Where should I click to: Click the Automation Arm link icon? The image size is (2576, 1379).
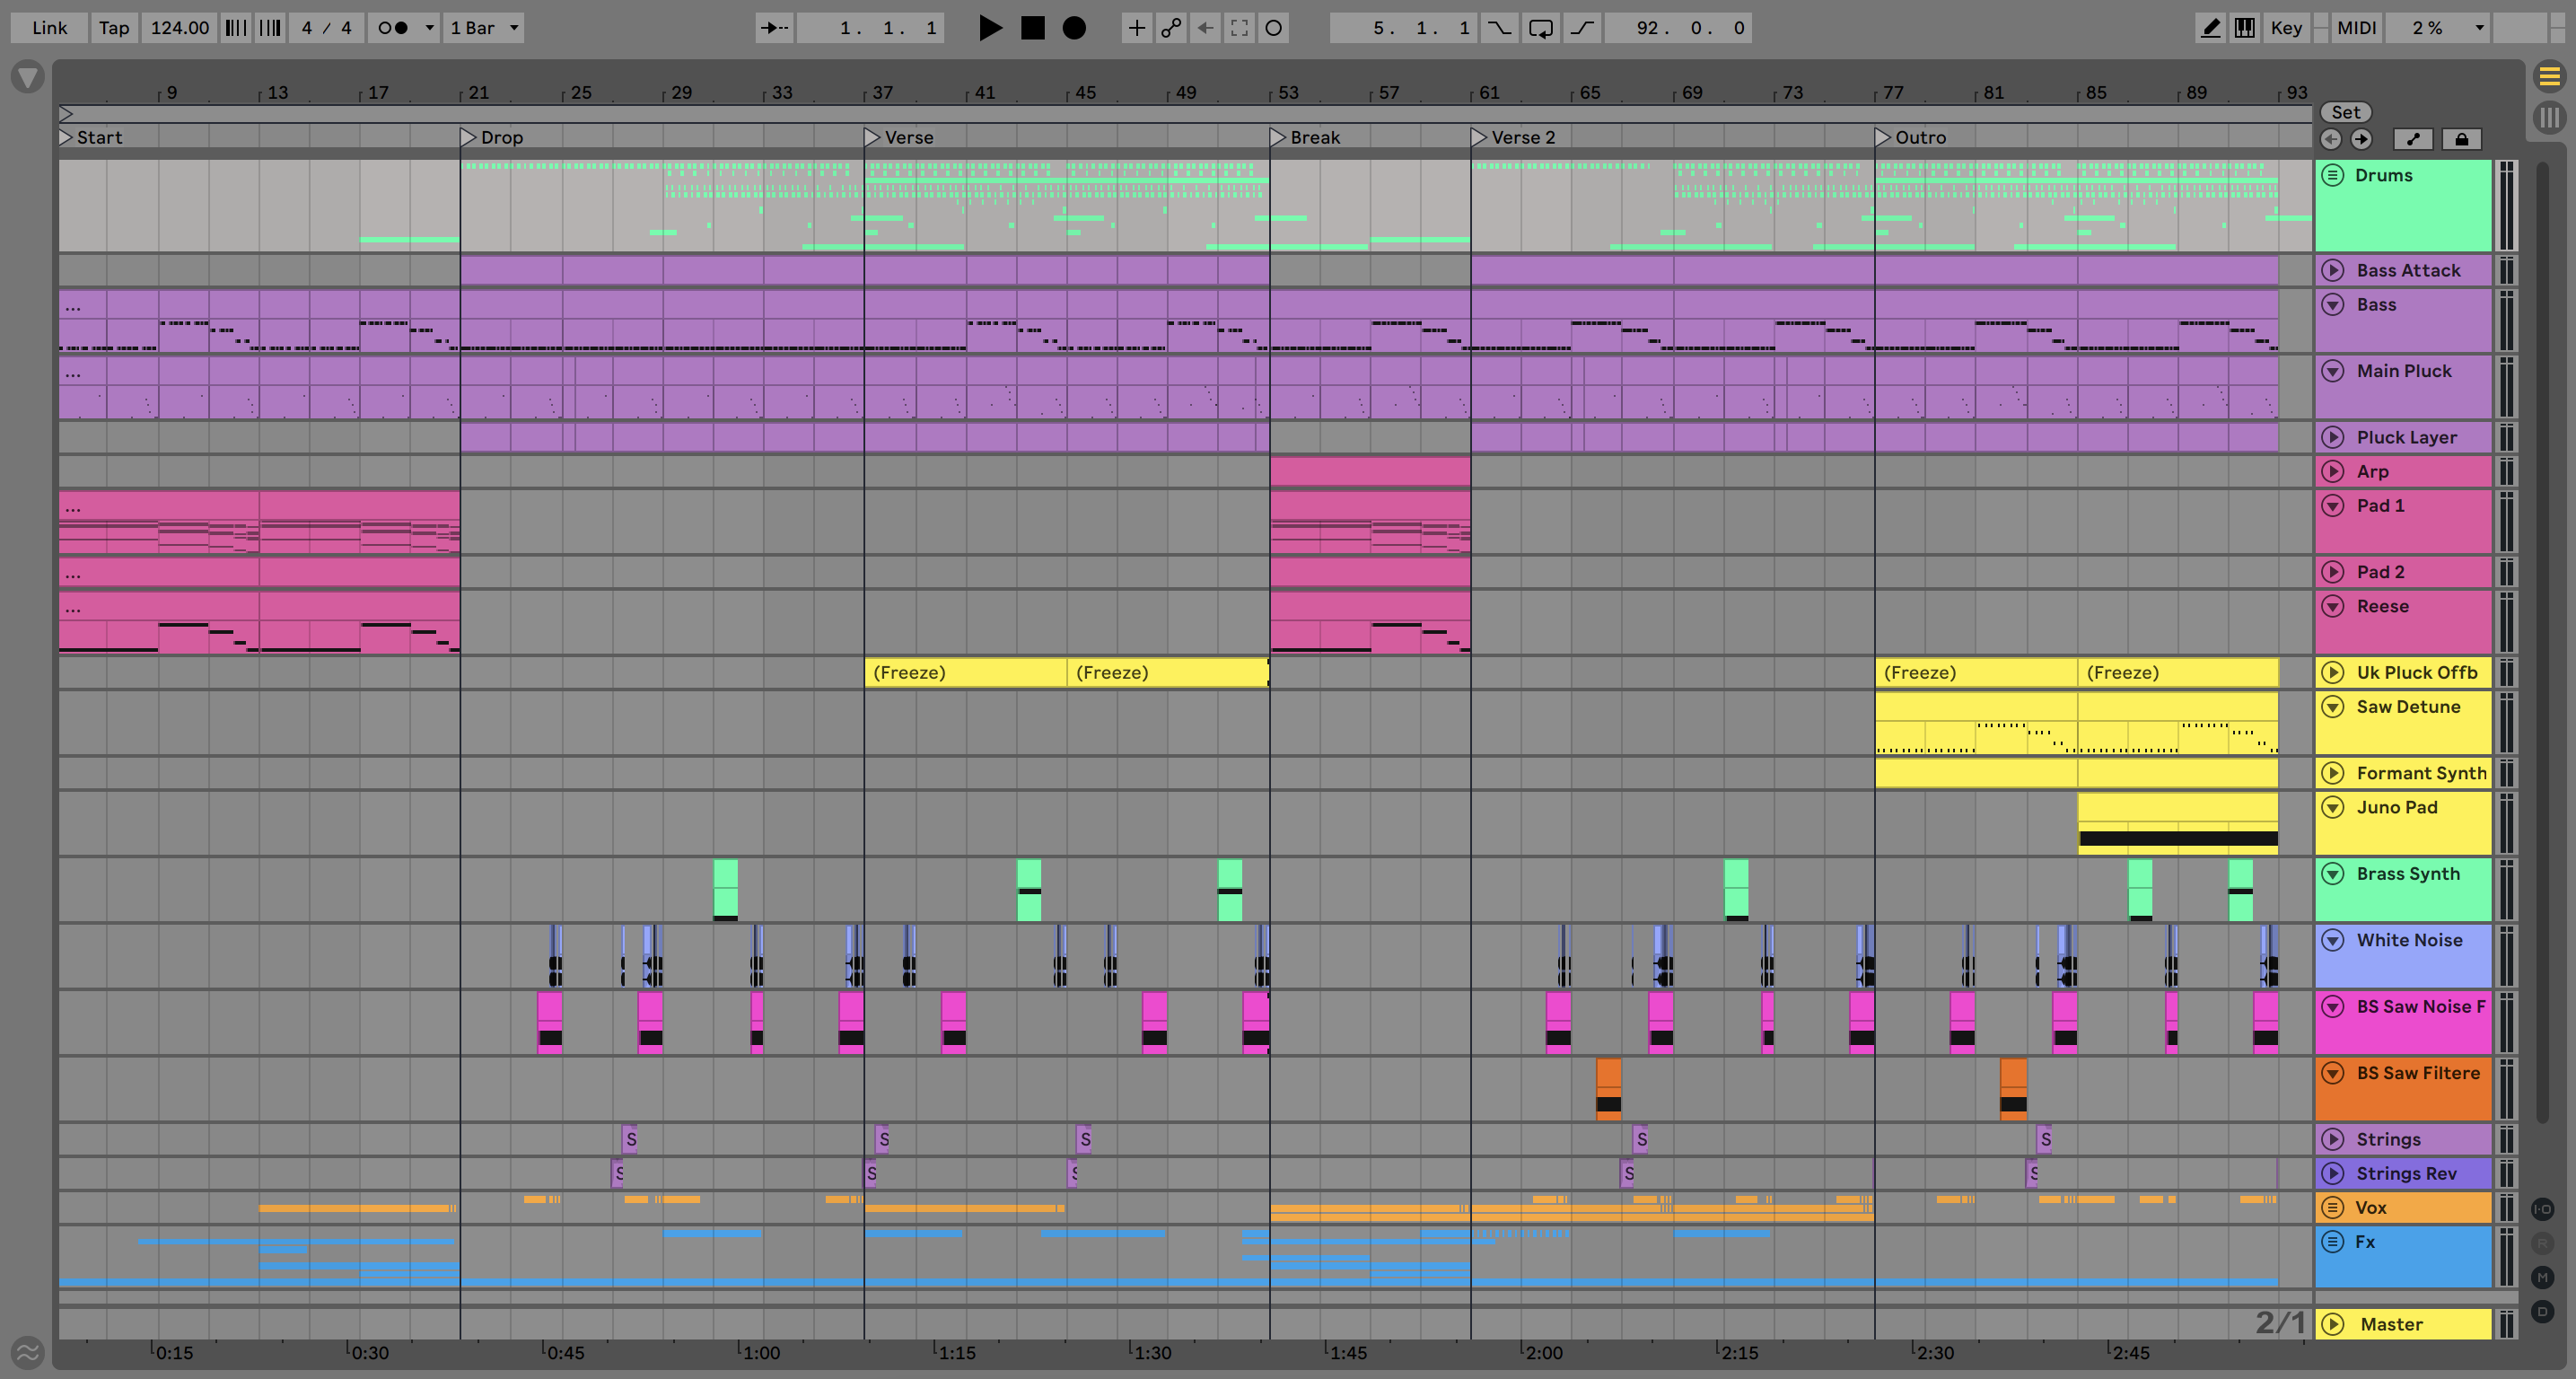(x=1171, y=28)
